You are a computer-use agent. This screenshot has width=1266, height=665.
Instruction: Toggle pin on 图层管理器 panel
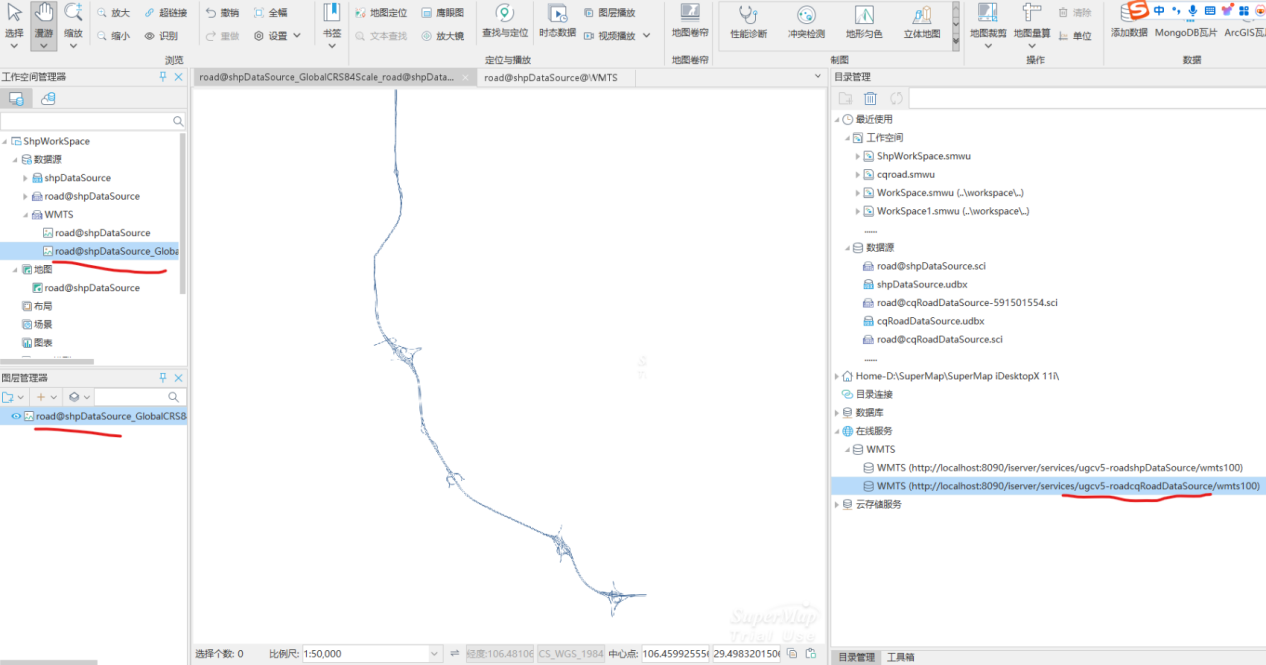click(163, 378)
